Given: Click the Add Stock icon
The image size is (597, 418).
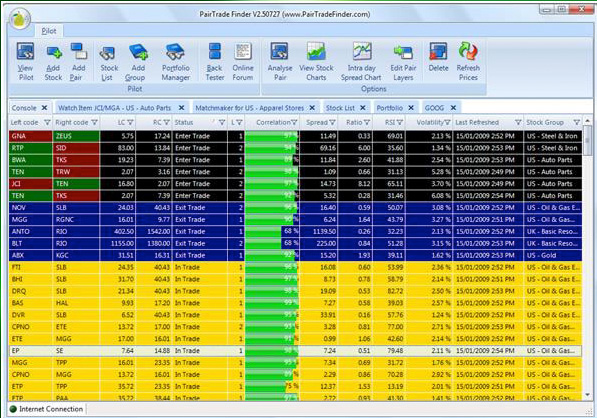Looking at the screenshot, I should pos(53,61).
